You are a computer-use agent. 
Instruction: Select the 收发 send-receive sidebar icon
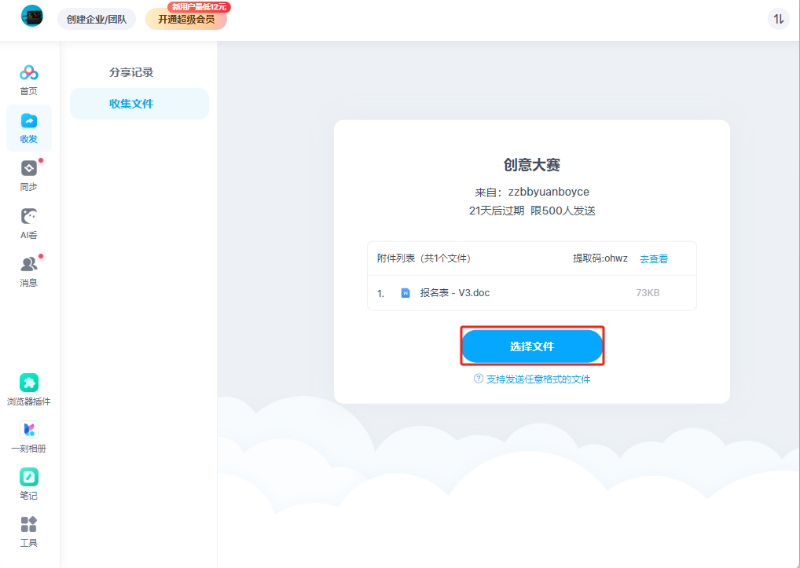pos(29,121)
